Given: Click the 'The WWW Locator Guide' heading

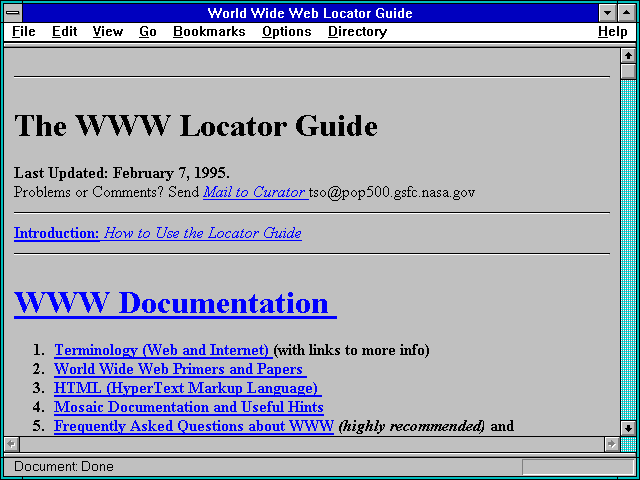Looking at the screenshot, I should [x=196, y=125].
